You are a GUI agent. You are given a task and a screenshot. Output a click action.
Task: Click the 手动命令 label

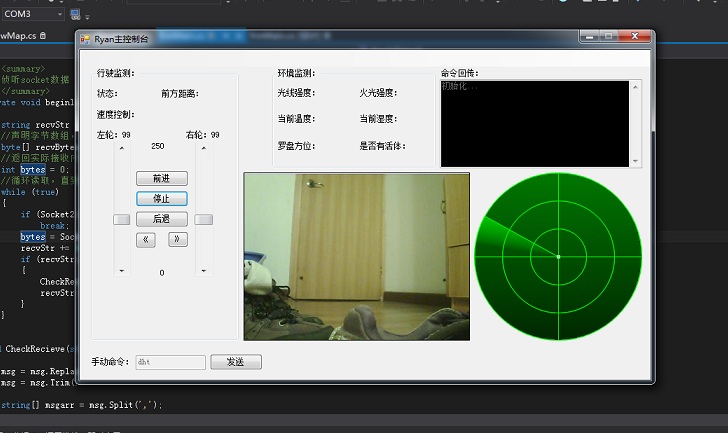[x=110, y=362]
